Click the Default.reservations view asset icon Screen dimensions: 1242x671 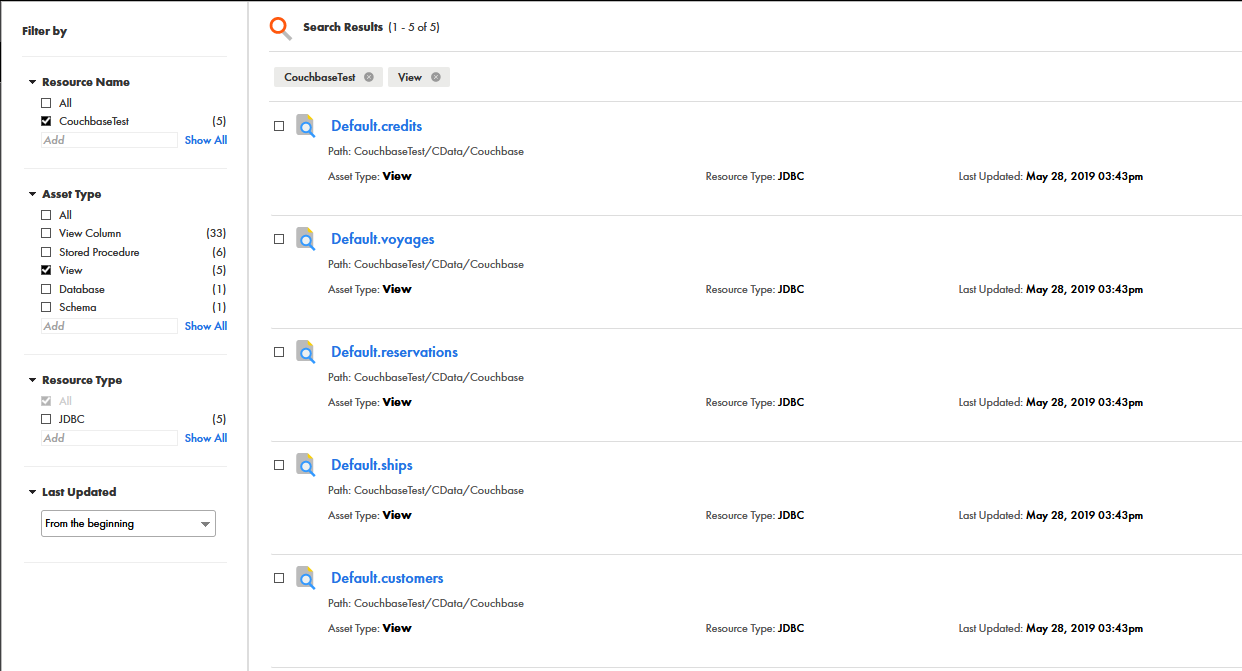click(x=306, y=352)
